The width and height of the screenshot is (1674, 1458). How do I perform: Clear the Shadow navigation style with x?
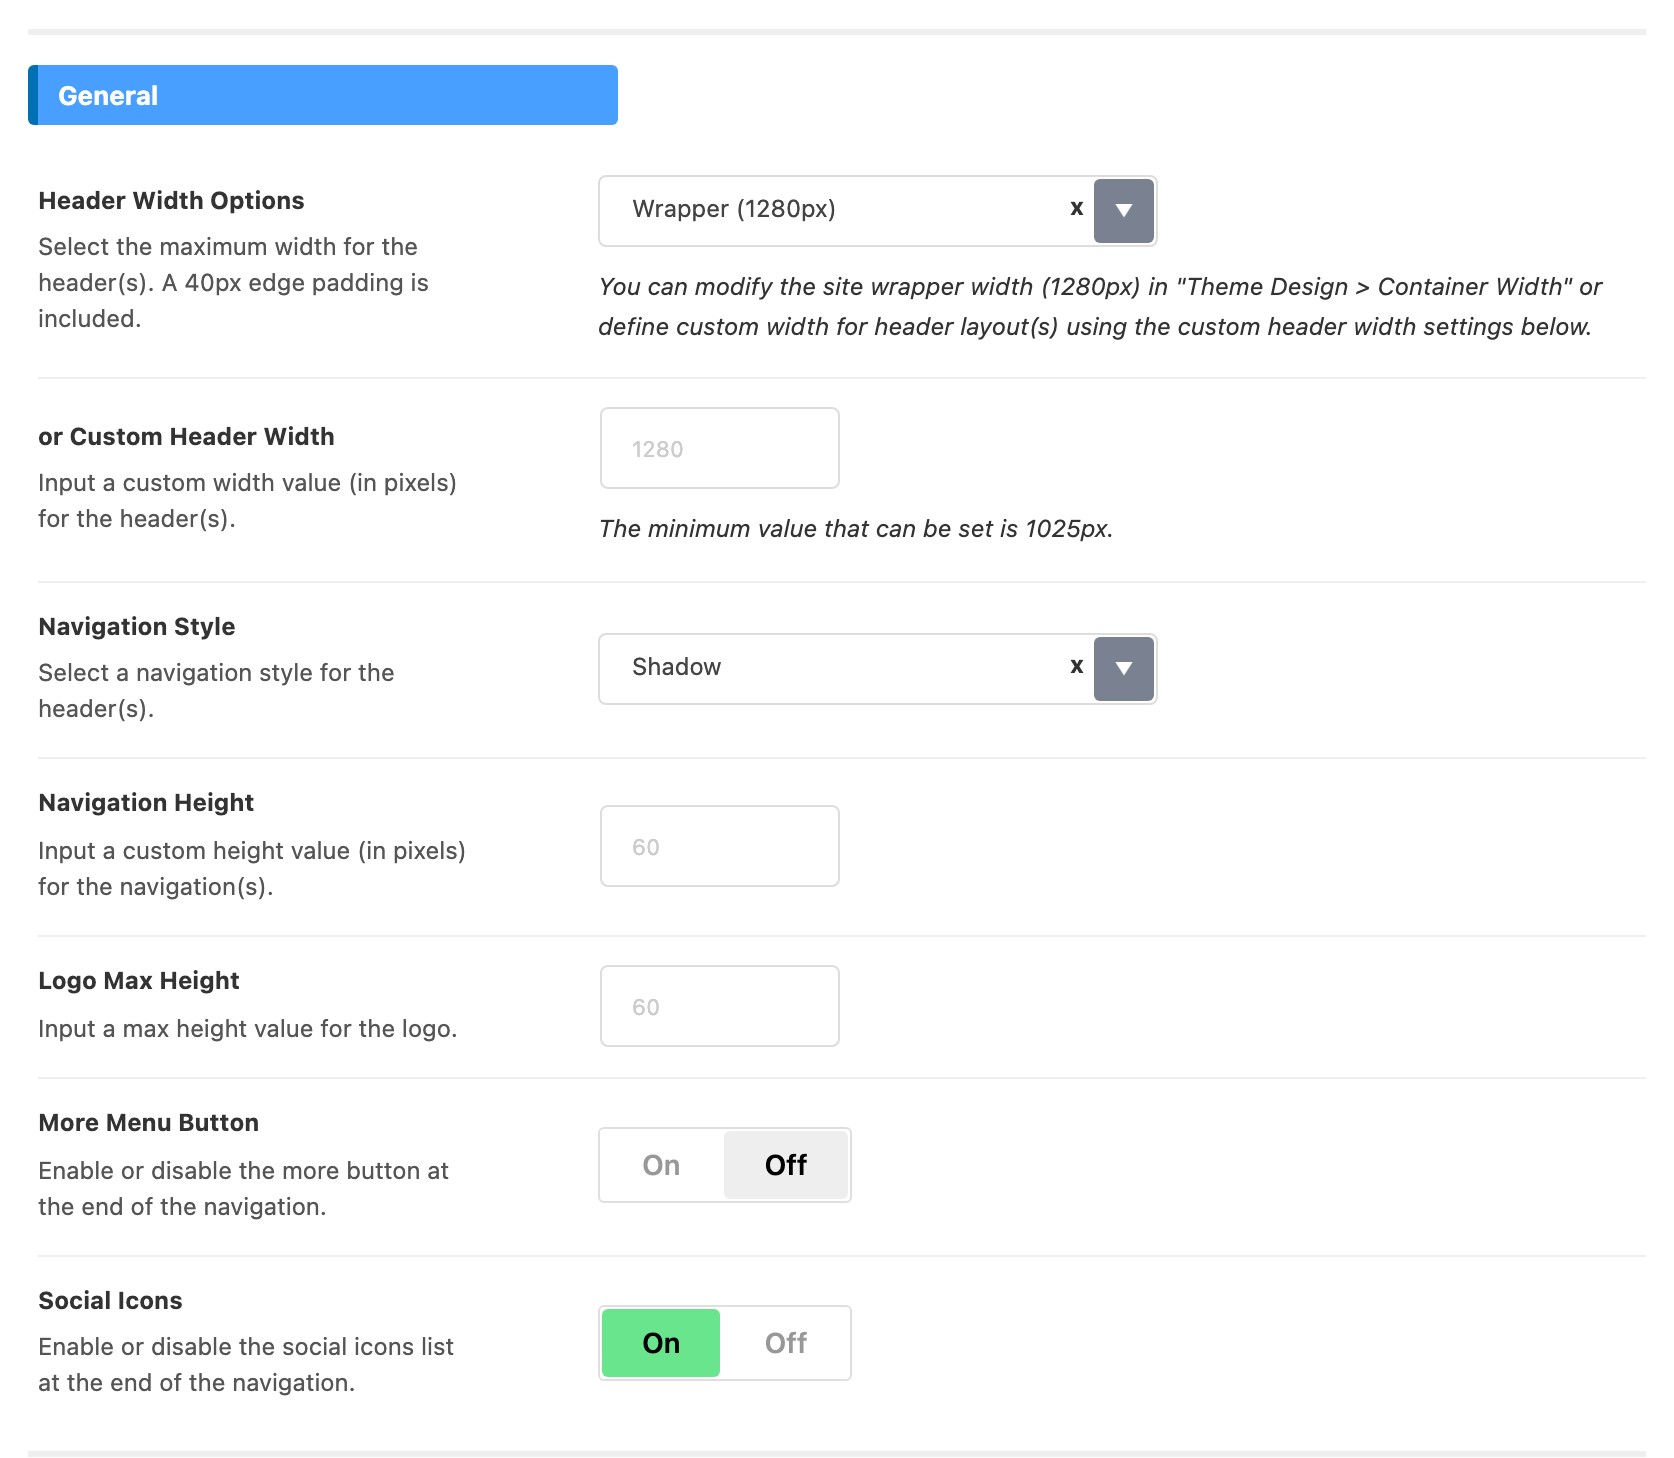(1077, 666)
